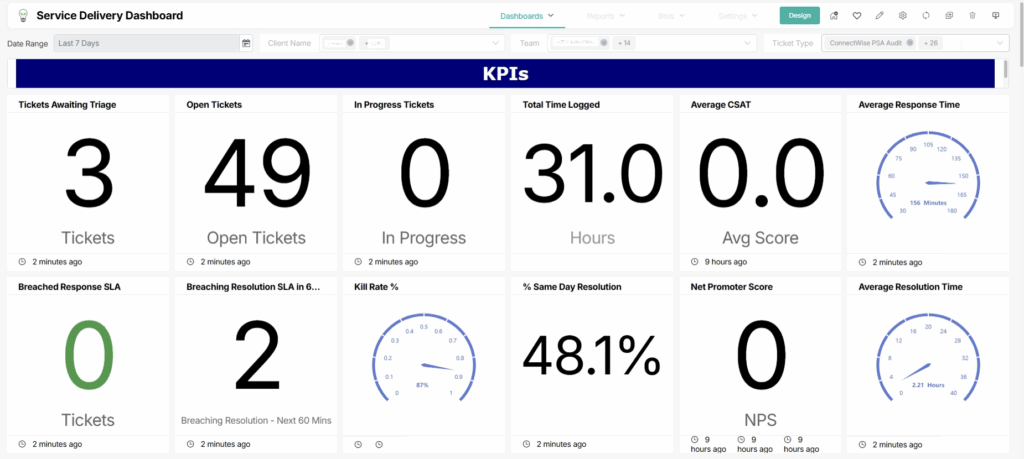Remove the selected Team filter tag
The image size is (1024, 459).
[x=604, y=43]
